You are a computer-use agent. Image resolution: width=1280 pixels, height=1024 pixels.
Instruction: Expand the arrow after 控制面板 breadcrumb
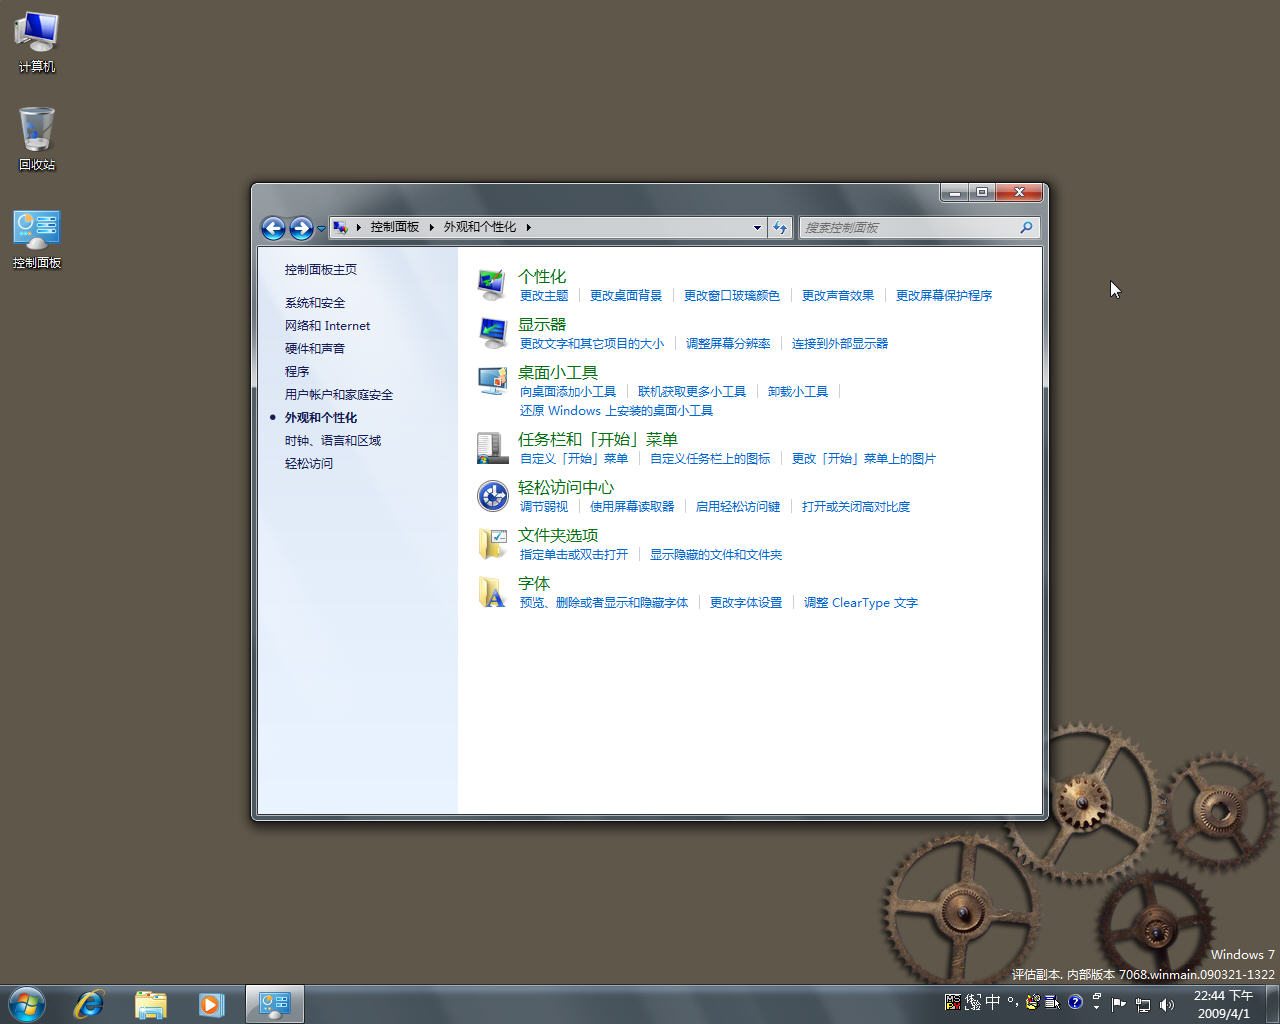click(x=432, y=227)
